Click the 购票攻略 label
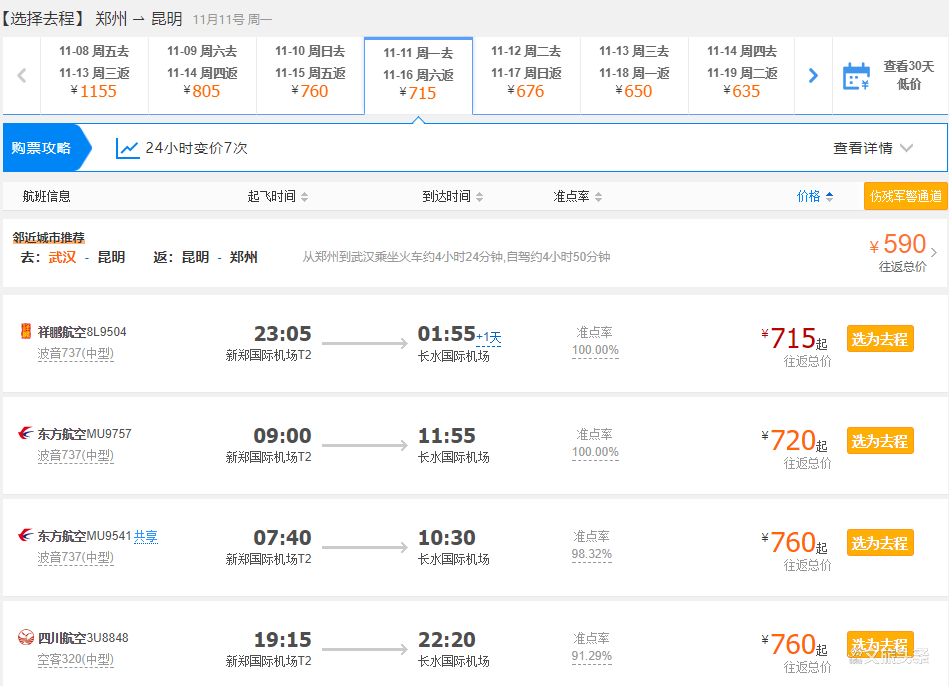This screenshot has width=949, height=686. click(41, 148)
